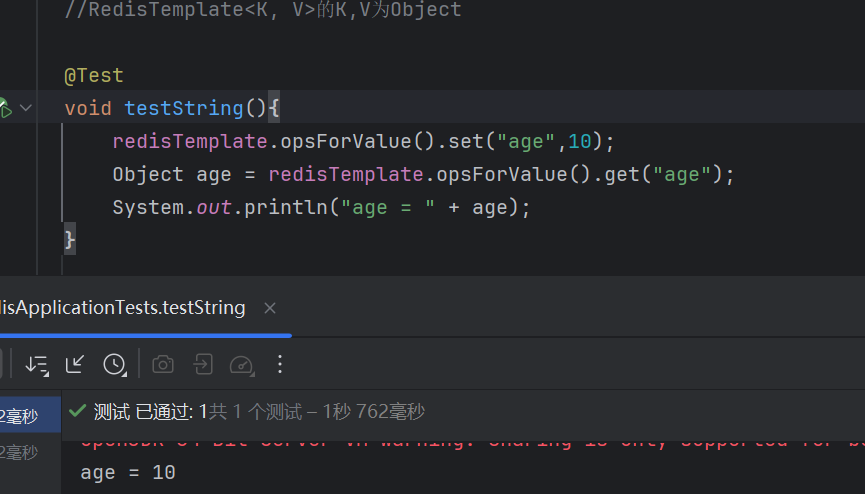Screen dimensions: 865x494
Task: Click the camera snapshot icon
Action: click(x=163, y=365)
